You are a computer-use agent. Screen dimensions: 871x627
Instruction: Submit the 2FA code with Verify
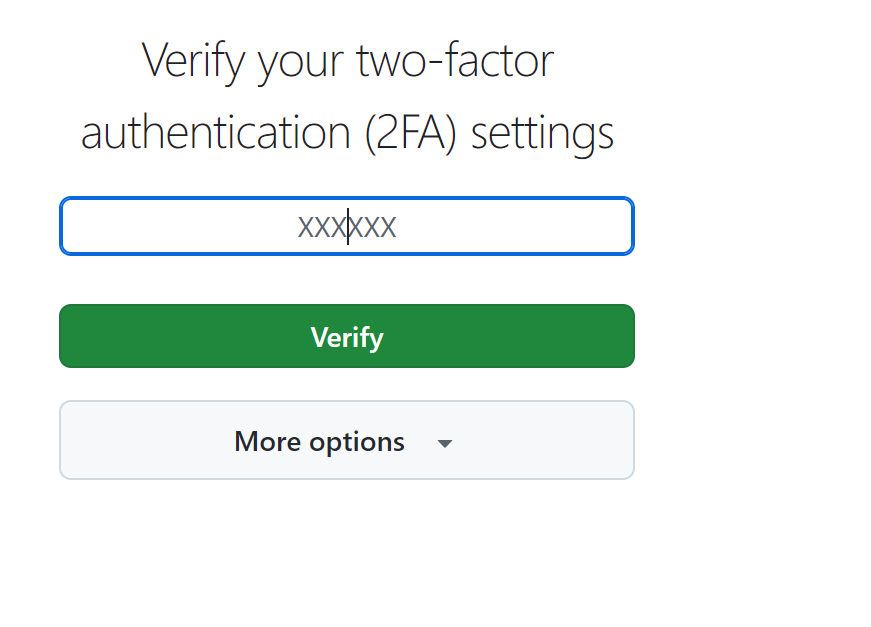pyautogui.click(x=347, y=336)
